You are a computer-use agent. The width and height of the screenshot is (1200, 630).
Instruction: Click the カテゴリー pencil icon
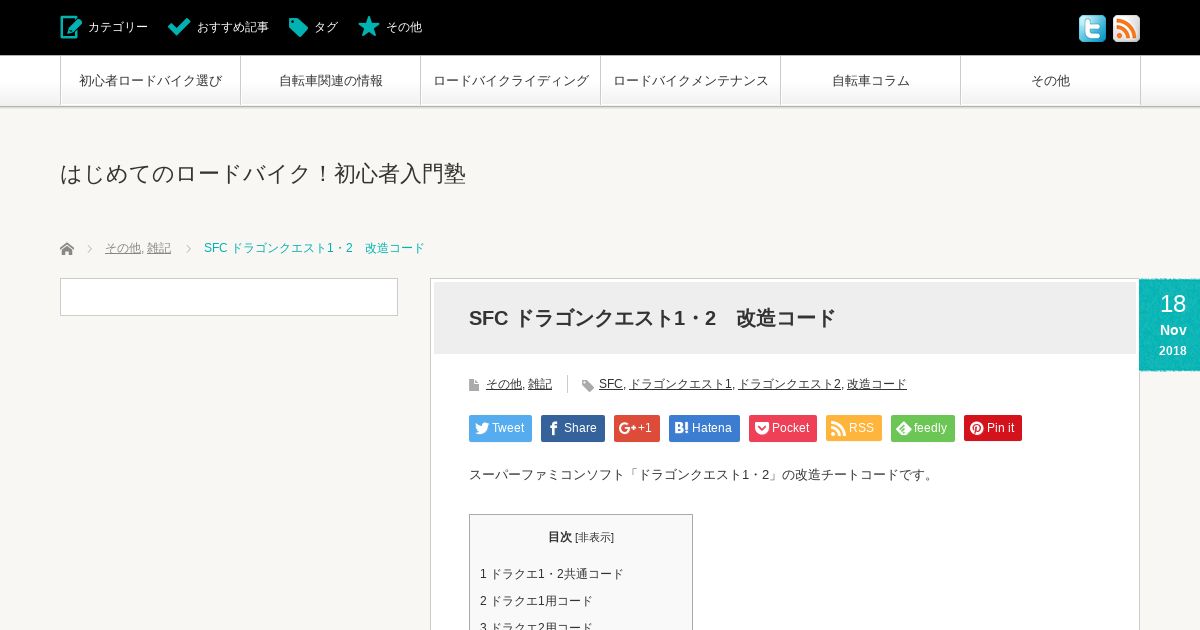(71, 27)
